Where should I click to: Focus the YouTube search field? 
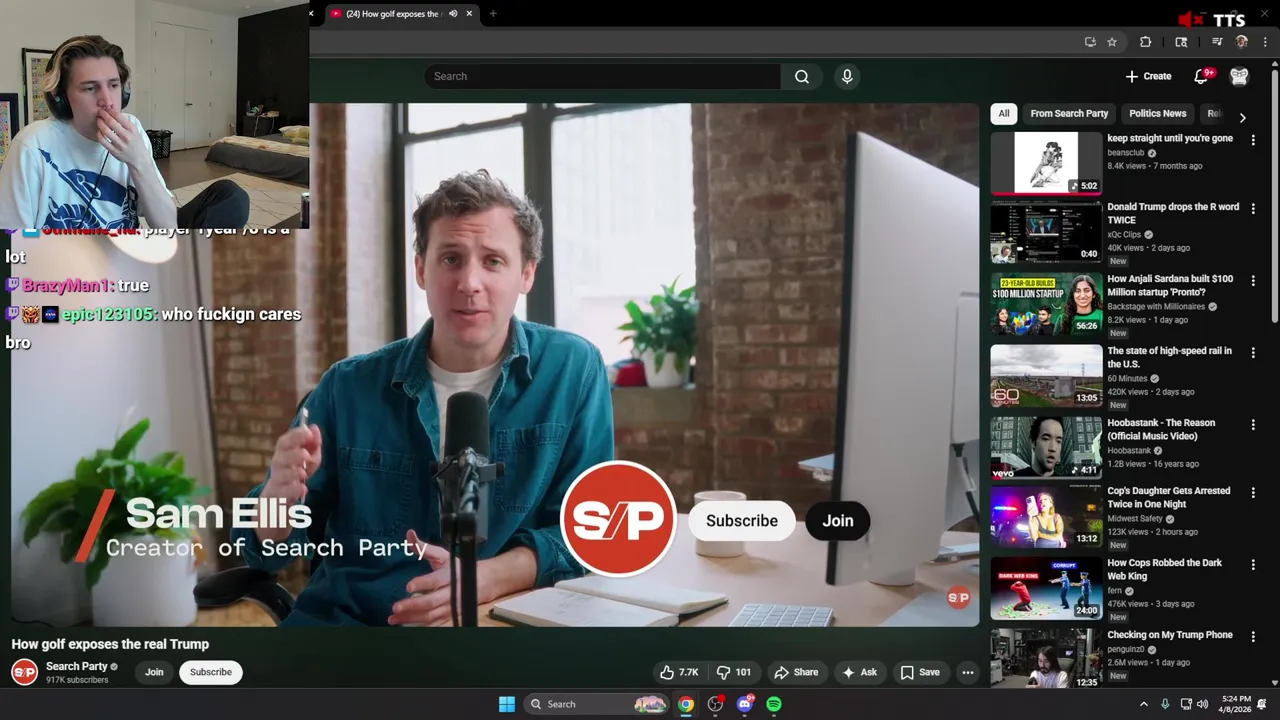(x=603, y=76)
